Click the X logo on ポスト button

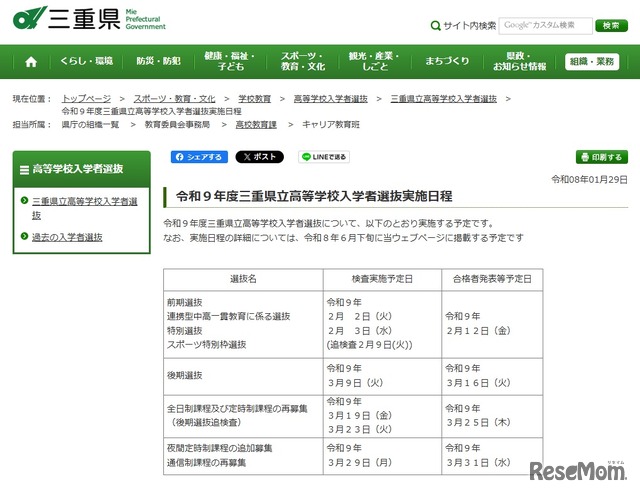(x=247, y=157)
